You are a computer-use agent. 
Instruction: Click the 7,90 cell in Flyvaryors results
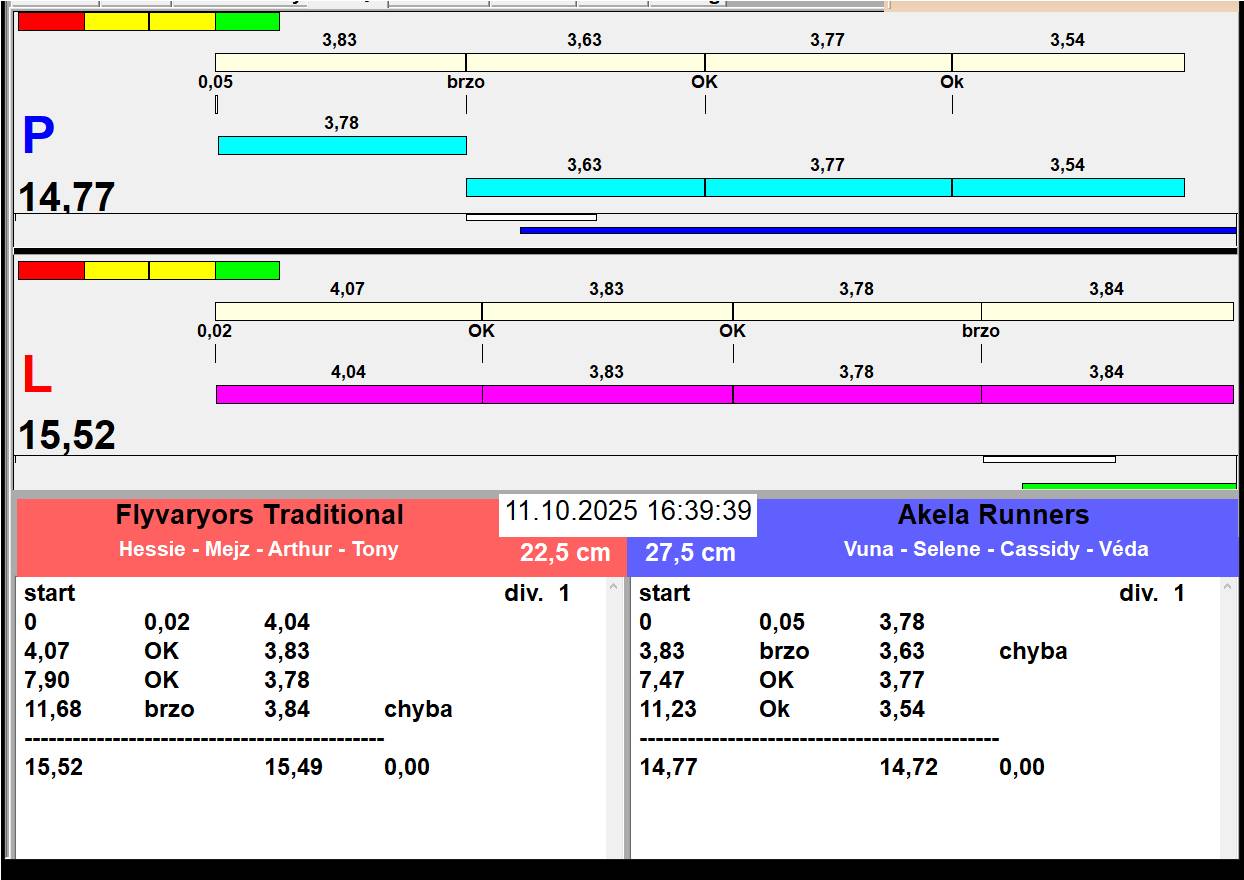click(x=47, y=680)
